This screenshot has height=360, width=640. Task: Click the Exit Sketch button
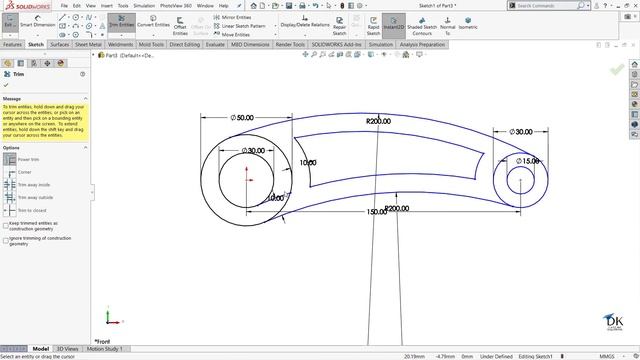[x=9, y=21]
